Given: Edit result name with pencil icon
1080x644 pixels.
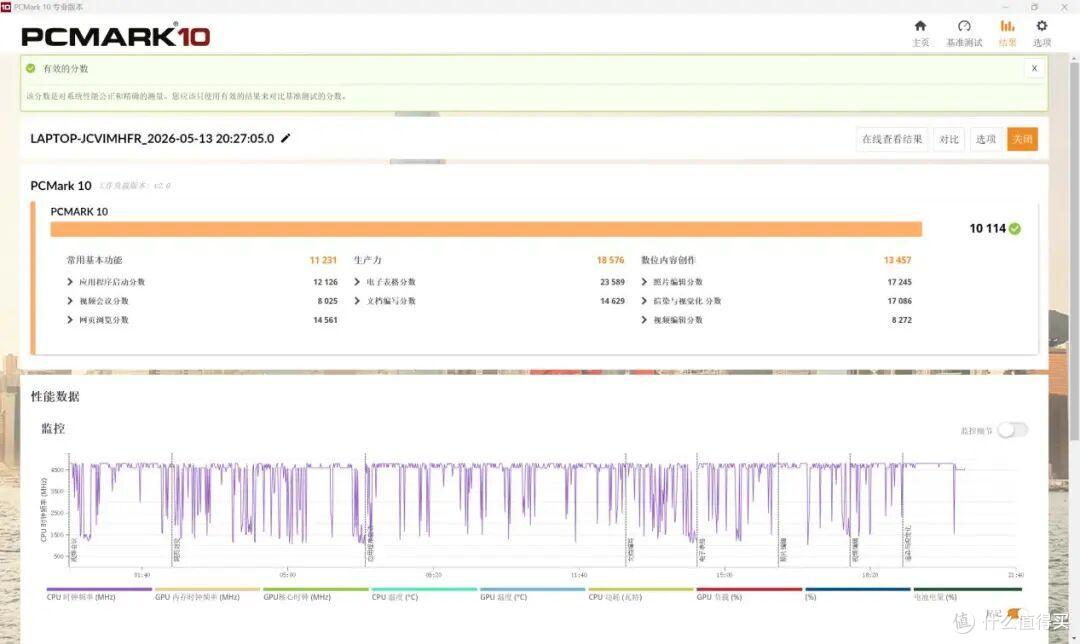Looking at the screenshot, I should 286,138.
